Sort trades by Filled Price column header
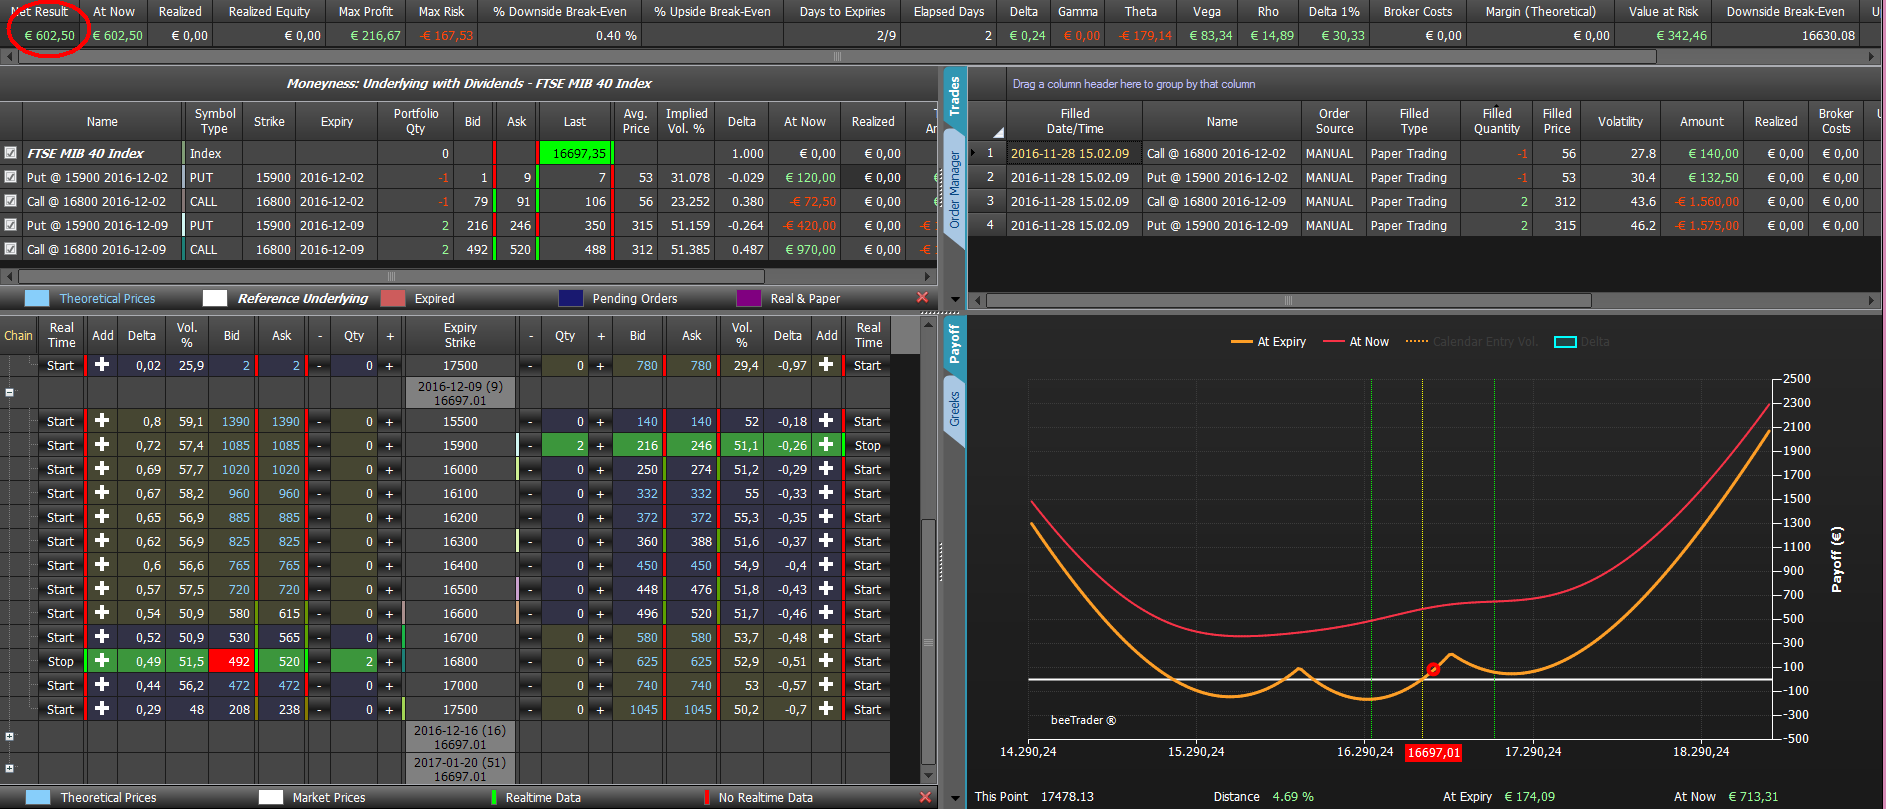 pyautogui.click(x=1557, y=121)
